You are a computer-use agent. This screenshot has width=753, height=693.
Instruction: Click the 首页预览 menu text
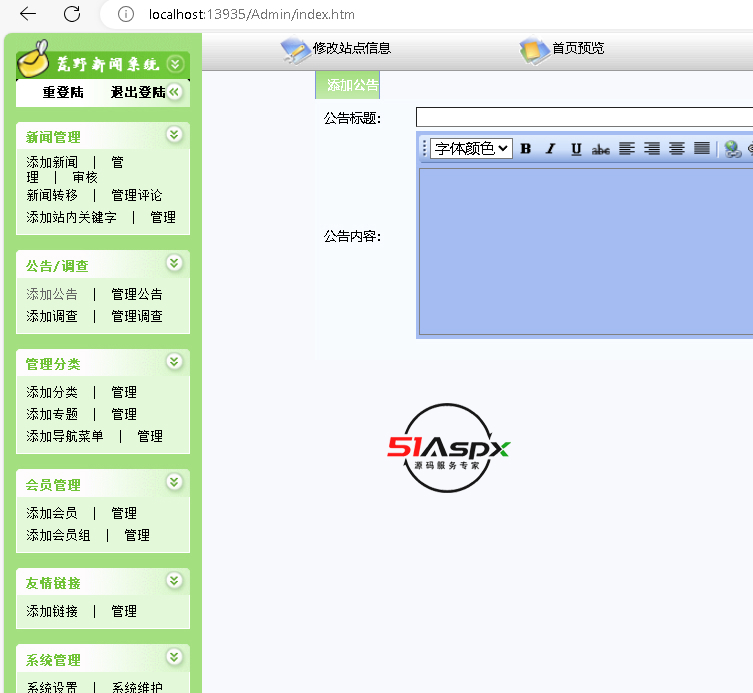pos(578,48)
